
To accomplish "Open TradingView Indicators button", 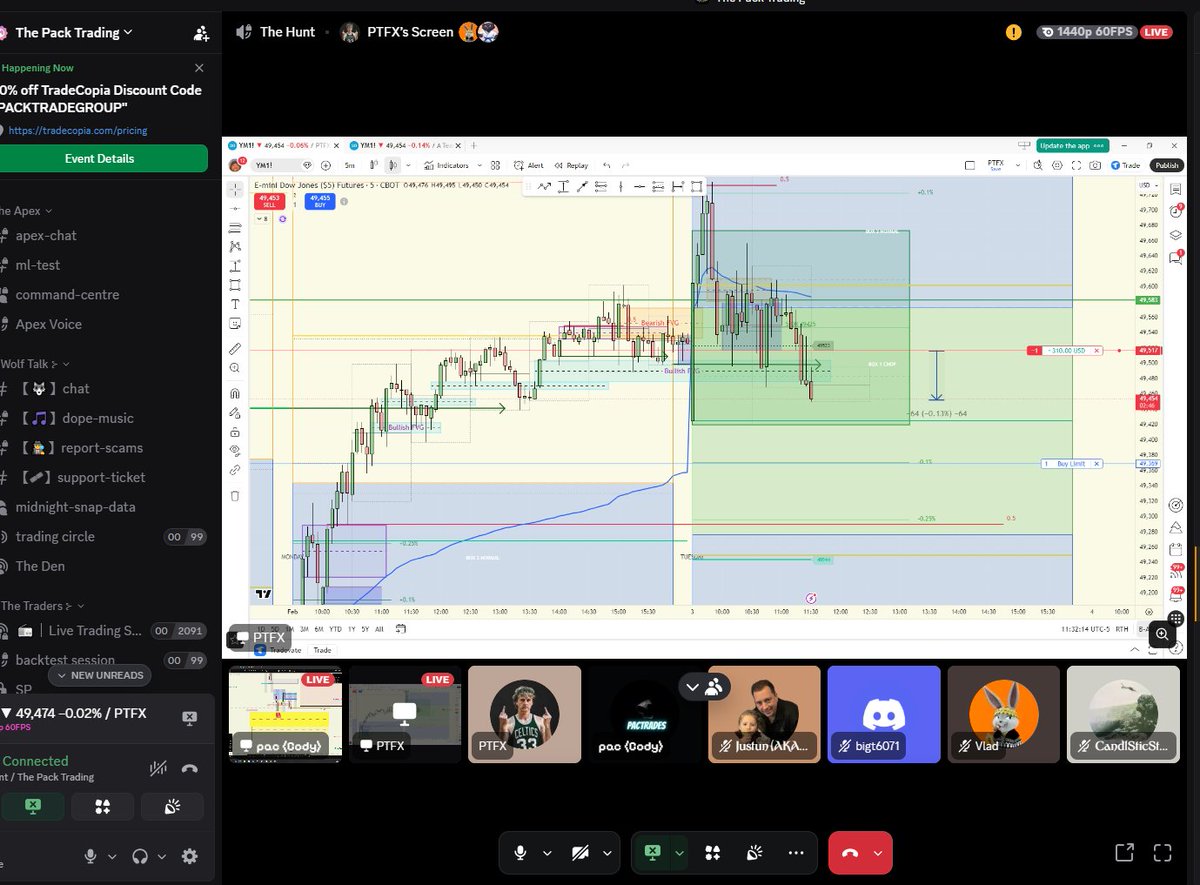I will point(447,165).
